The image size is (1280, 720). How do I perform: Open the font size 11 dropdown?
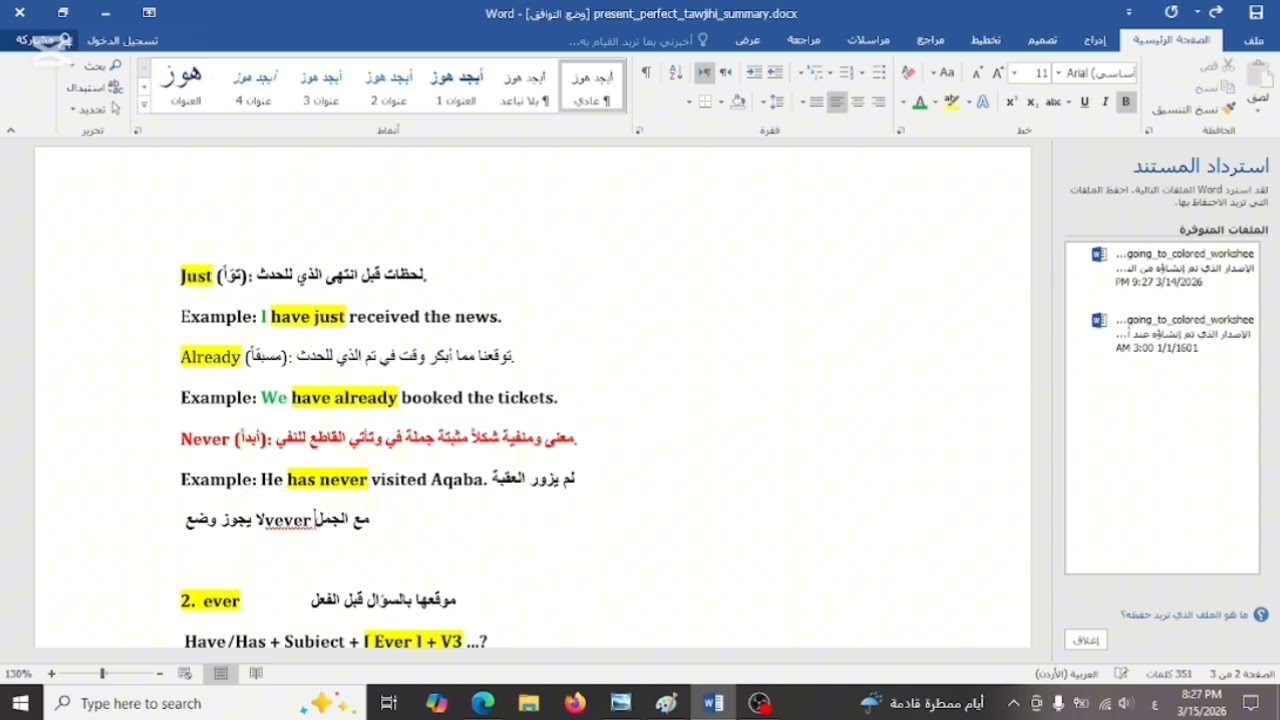pyautogui.click(x=1015, y=73)
